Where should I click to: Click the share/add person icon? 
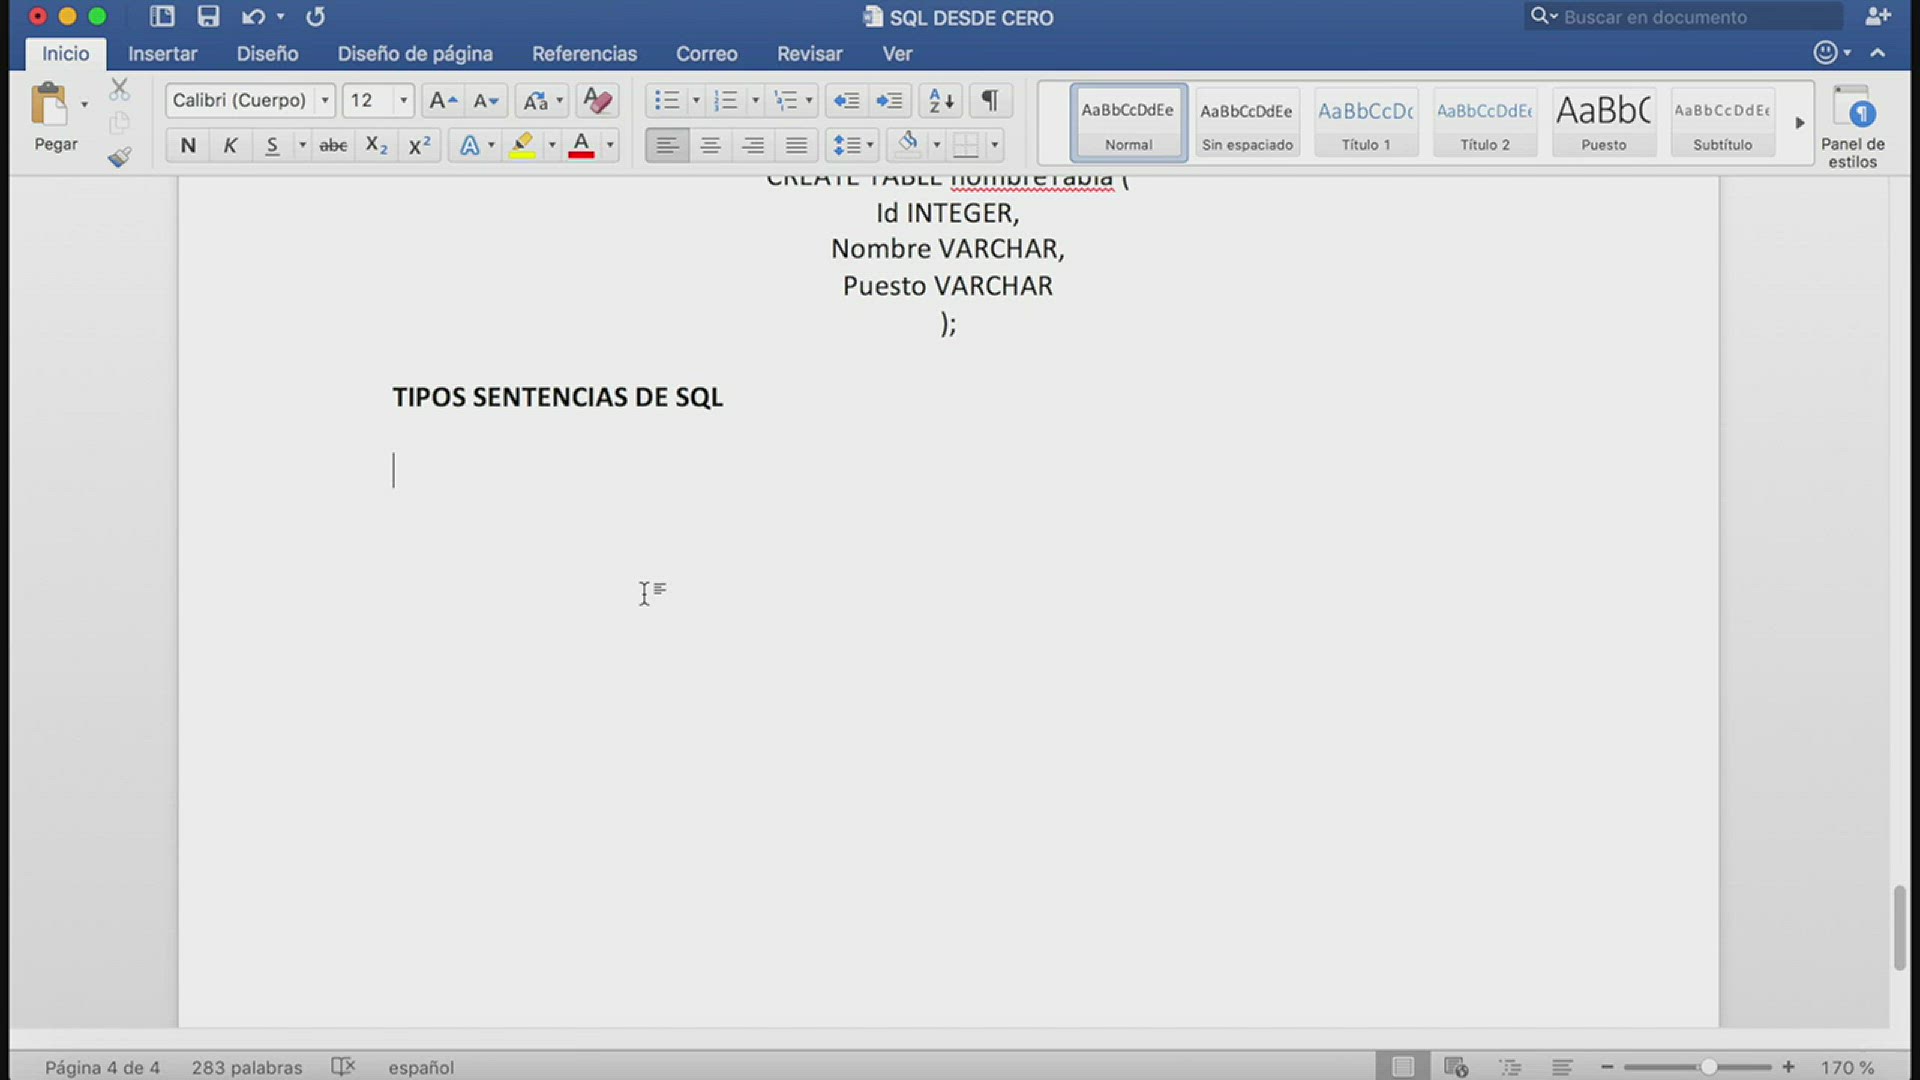pyautogui.click(x=1877, y=16)
